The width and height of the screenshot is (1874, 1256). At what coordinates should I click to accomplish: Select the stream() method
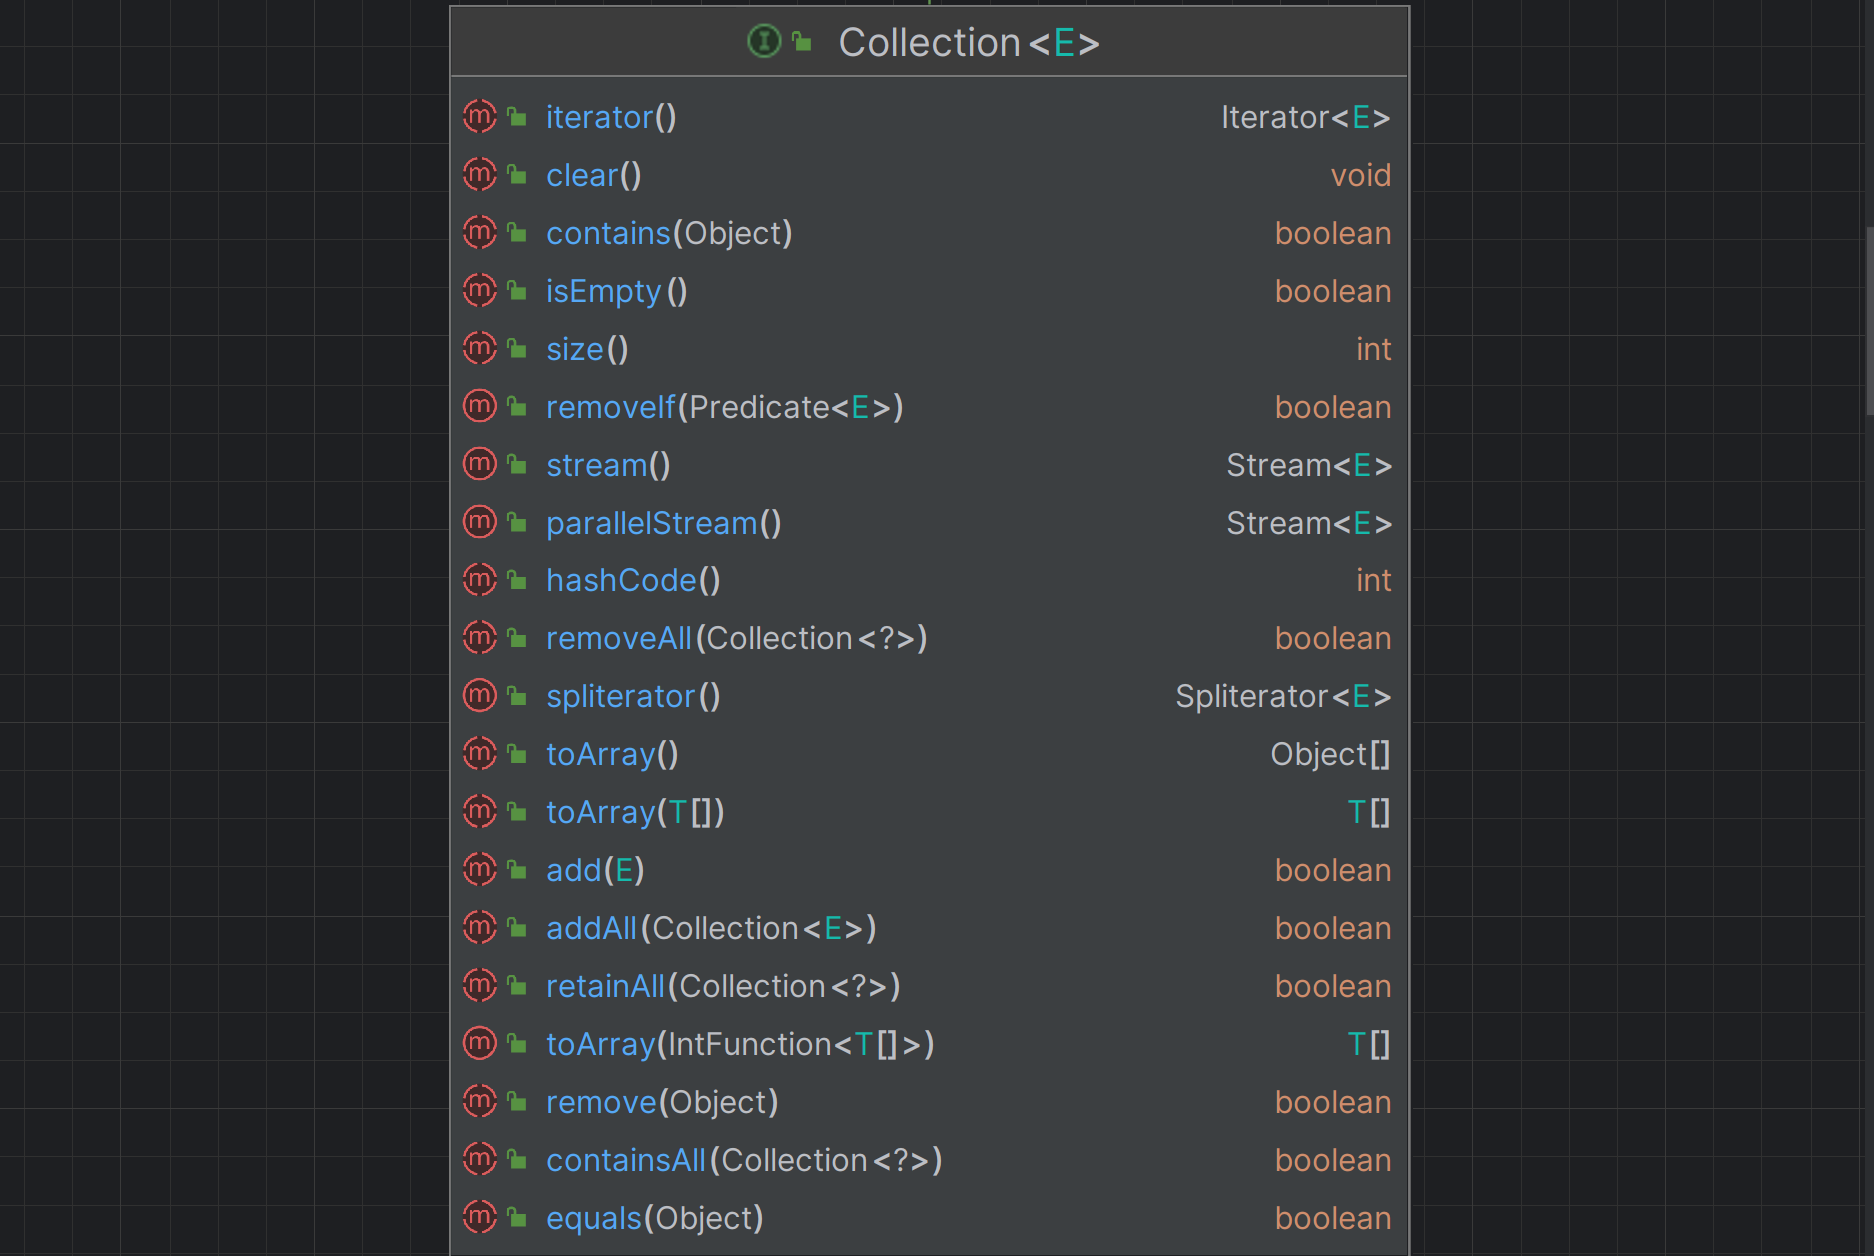608,466
